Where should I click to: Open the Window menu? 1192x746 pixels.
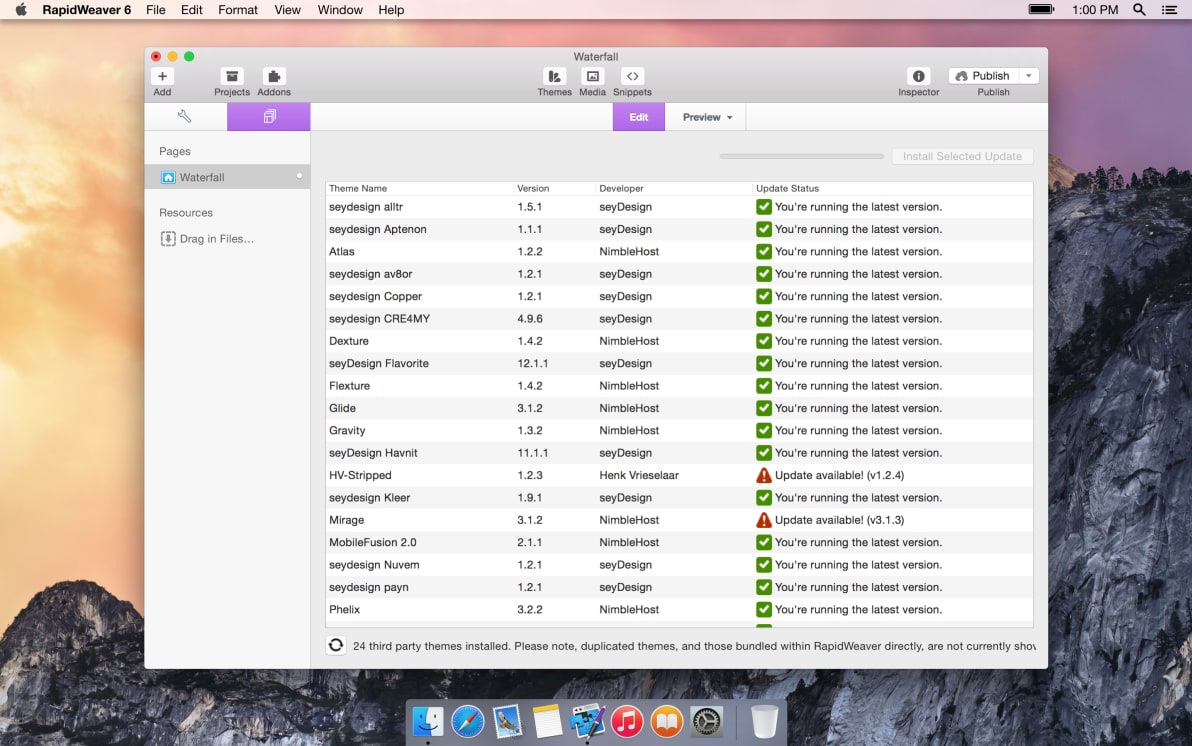pyautogui.click(x=340, y=10)
